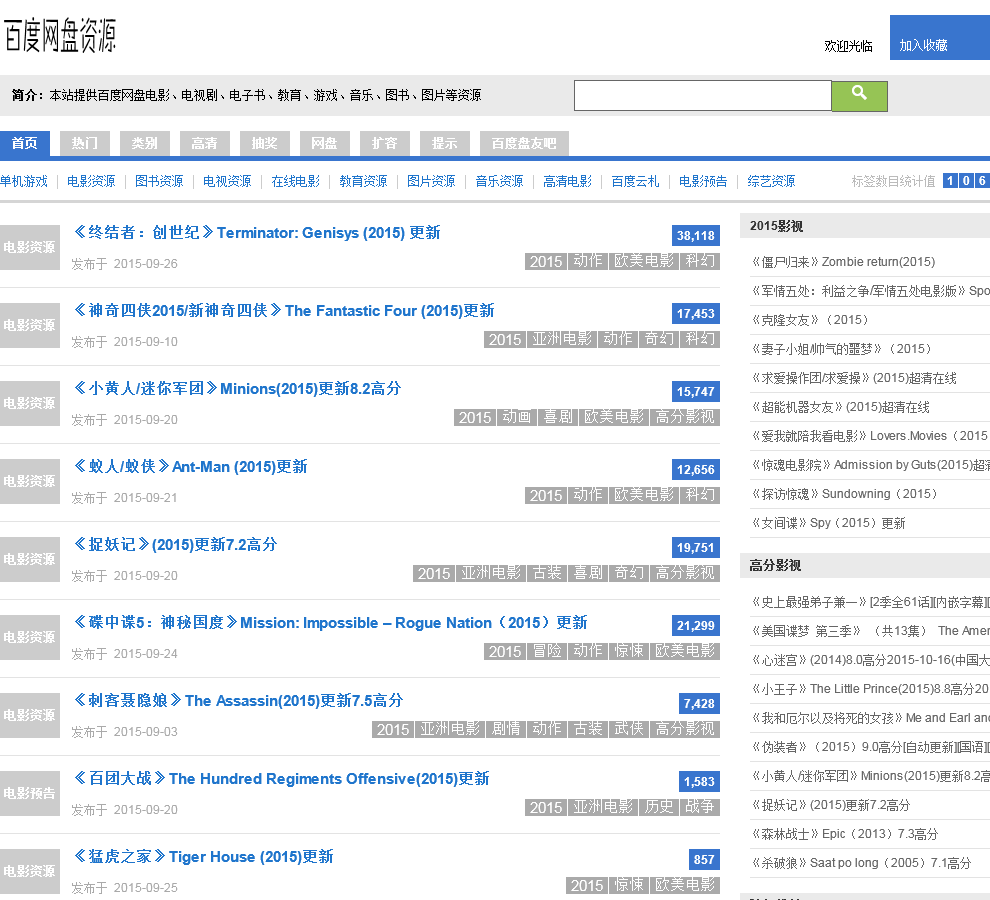Open the 扩容 tab
The width and height of the screenshot is (990, 900).
click(385, 143)
